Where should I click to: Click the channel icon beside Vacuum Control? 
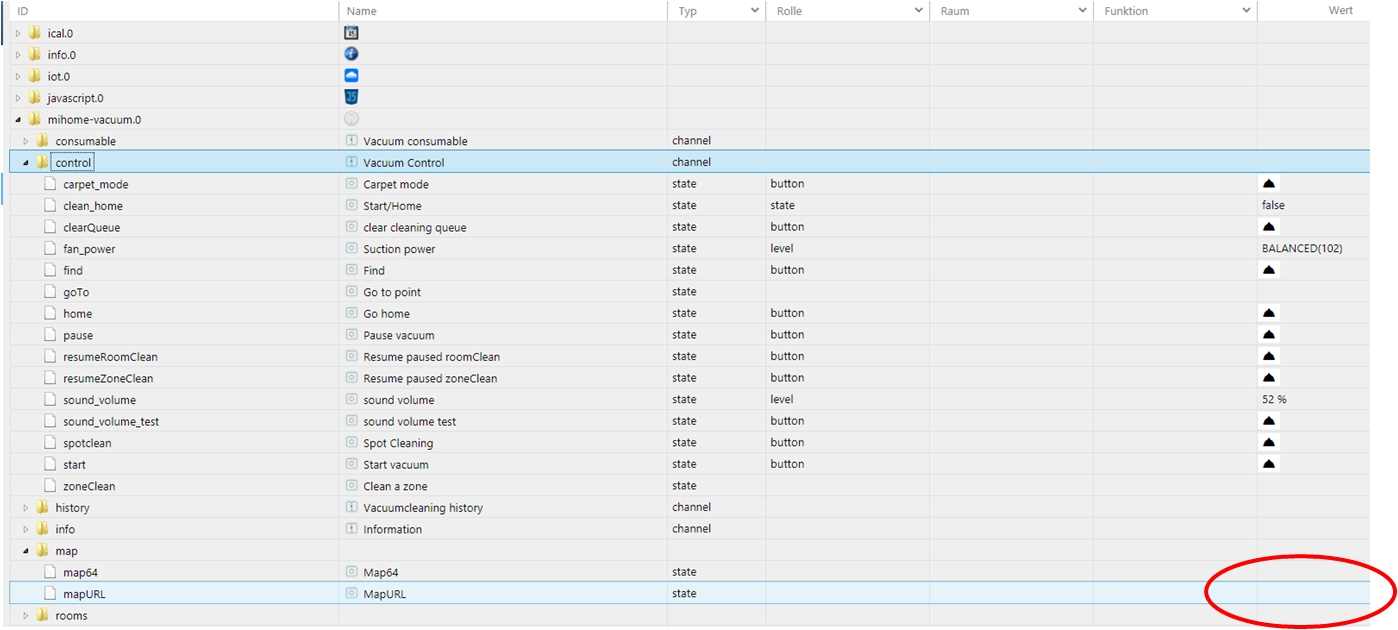click(351, 162)
